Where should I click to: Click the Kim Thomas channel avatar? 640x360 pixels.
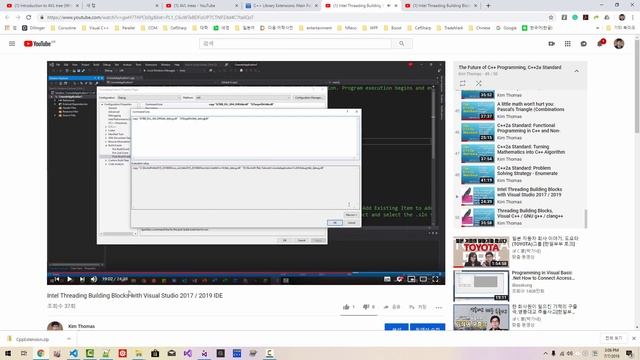click(55, 326)
